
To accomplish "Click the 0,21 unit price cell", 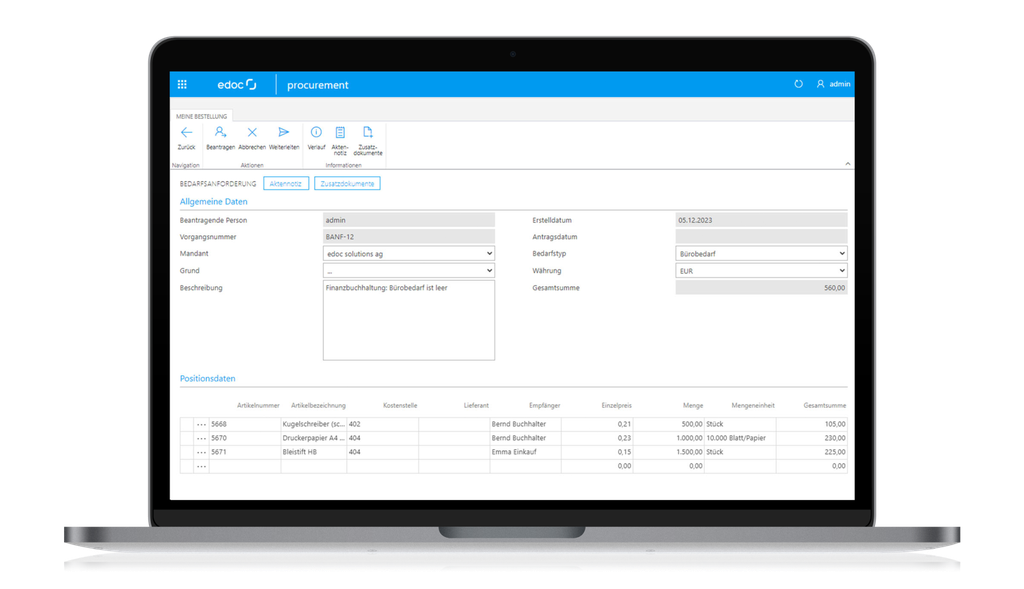I will 597,424.
